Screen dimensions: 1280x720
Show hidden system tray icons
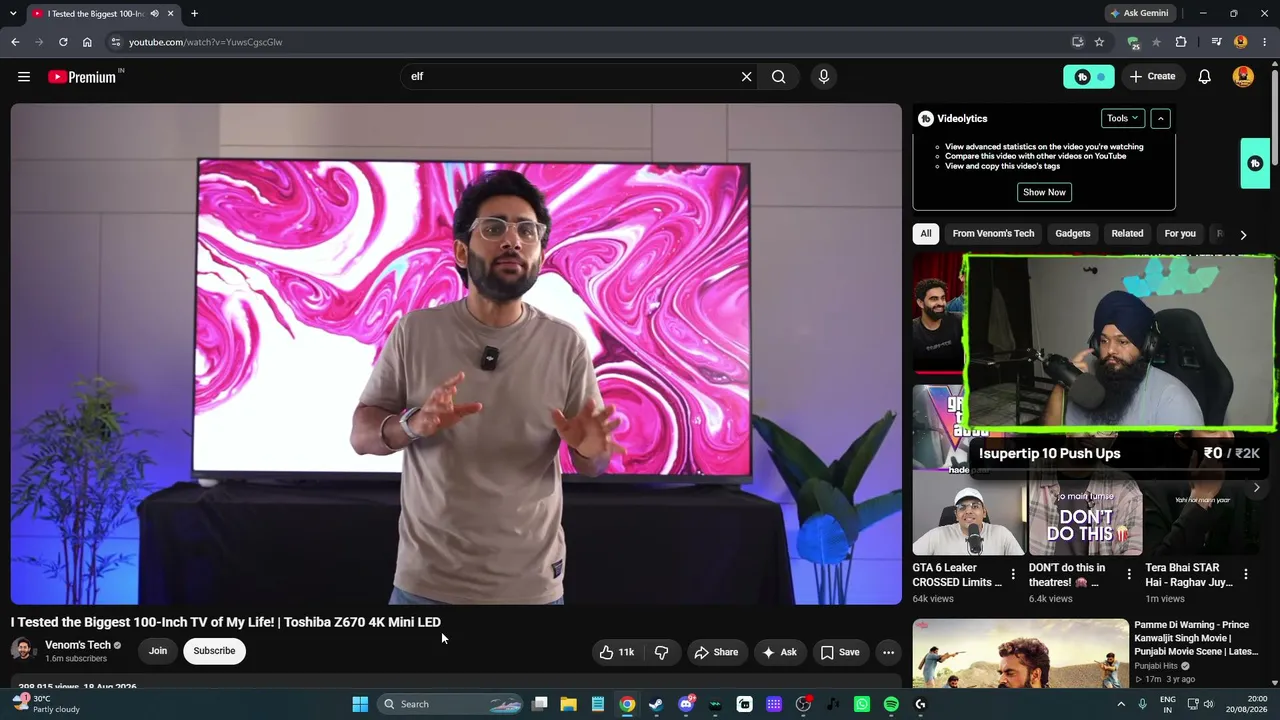point(1121,704)
